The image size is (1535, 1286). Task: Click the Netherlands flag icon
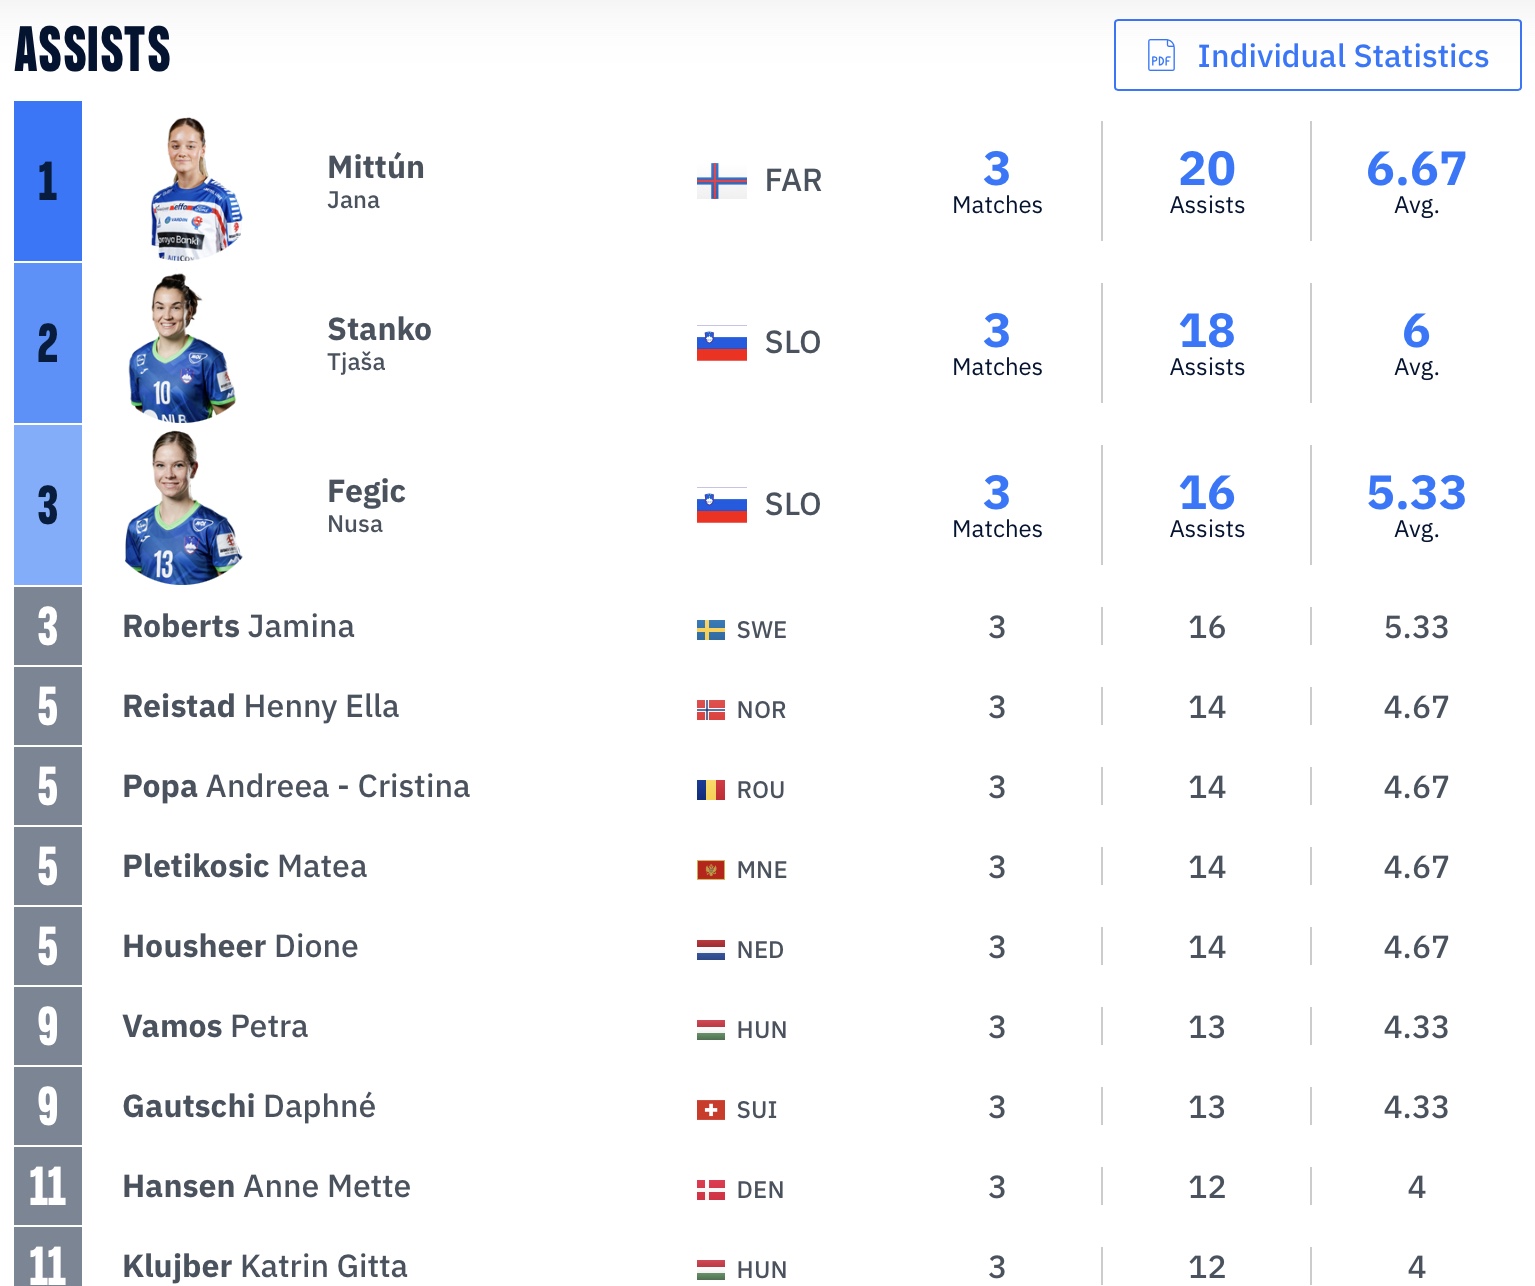click(711, 950)
